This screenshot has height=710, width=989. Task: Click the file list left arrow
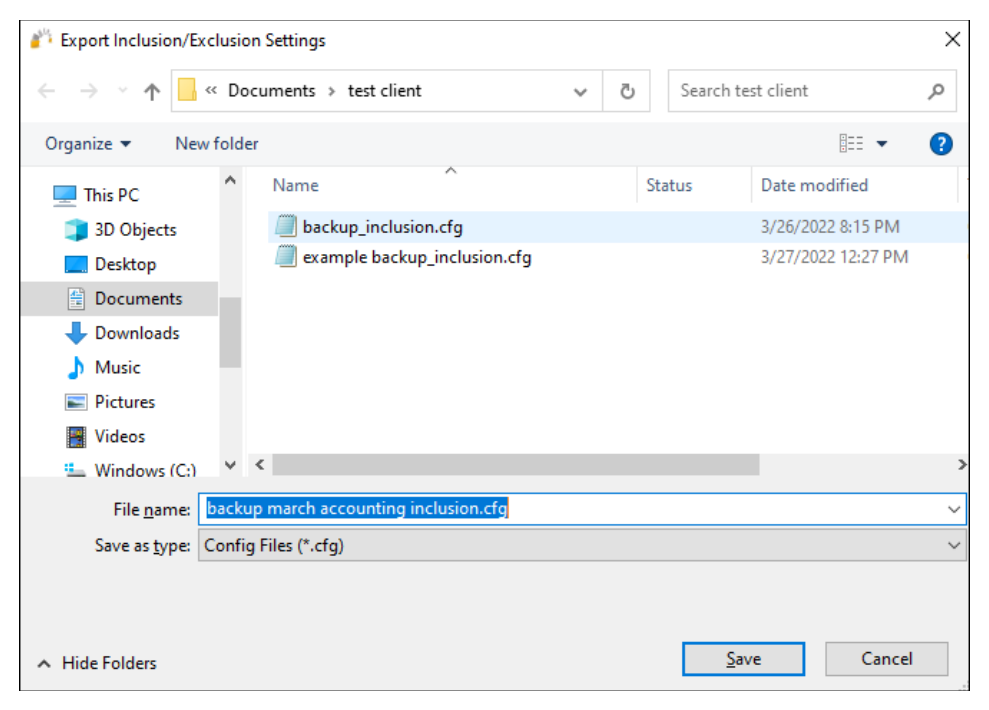pos(260,465)
